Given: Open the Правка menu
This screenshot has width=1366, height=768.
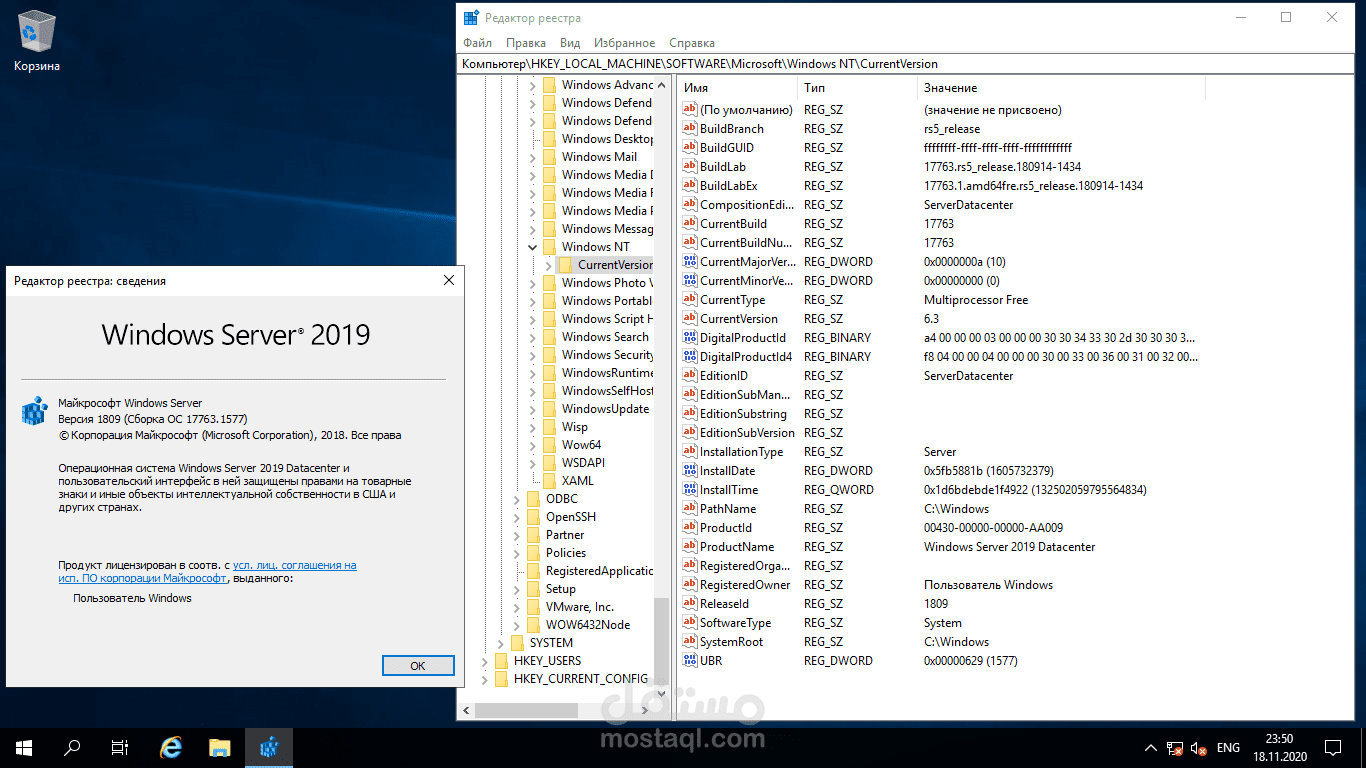Looking at the screenshot, I should coord(527,43).
